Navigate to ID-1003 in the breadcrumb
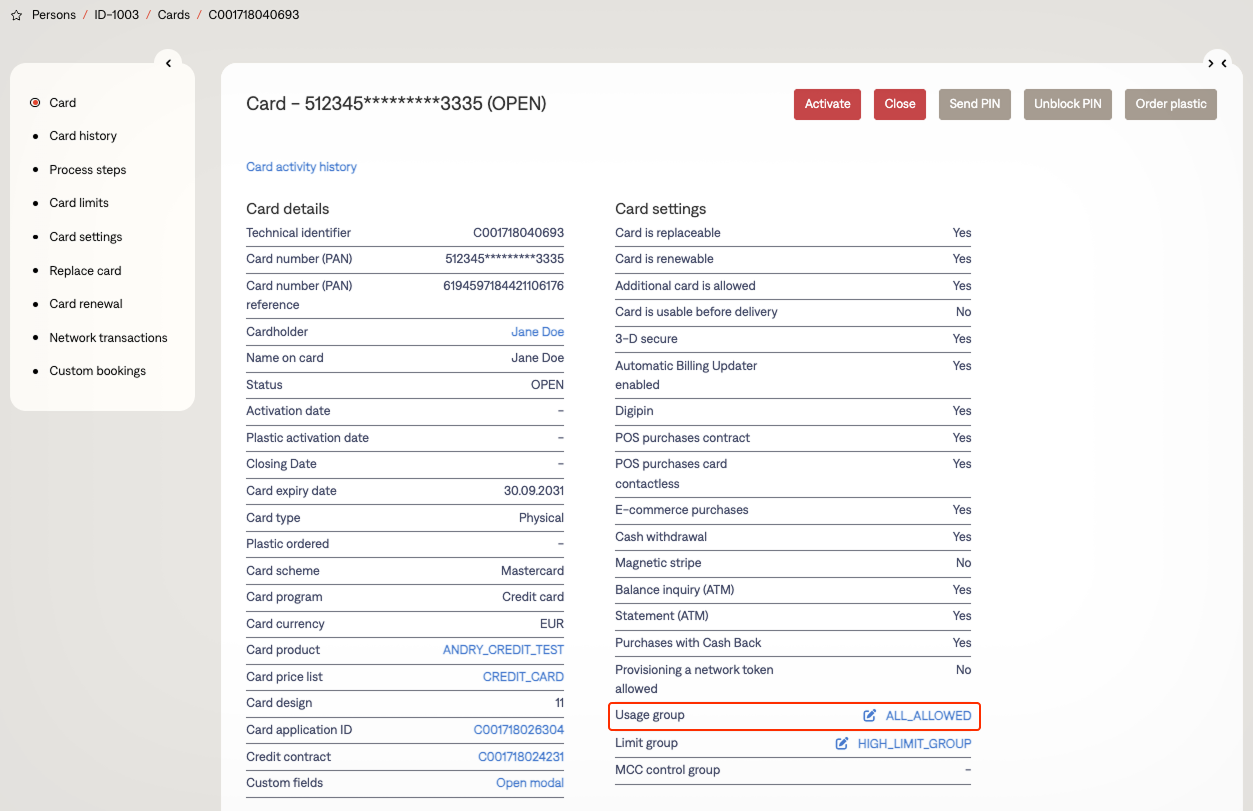The height and width of the screenshot is (811, 1253). pyautogui.click(x=117, y=15)
